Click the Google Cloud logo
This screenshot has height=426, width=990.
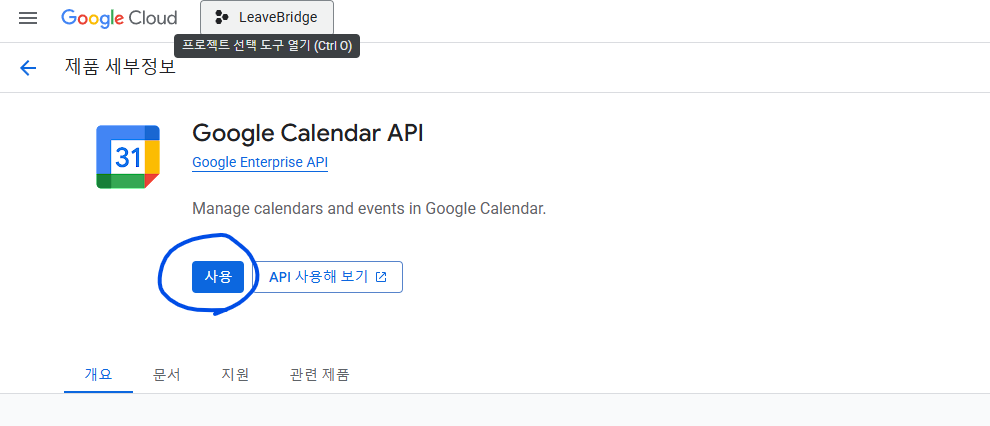pyautogui.click(x=119, y=18)
